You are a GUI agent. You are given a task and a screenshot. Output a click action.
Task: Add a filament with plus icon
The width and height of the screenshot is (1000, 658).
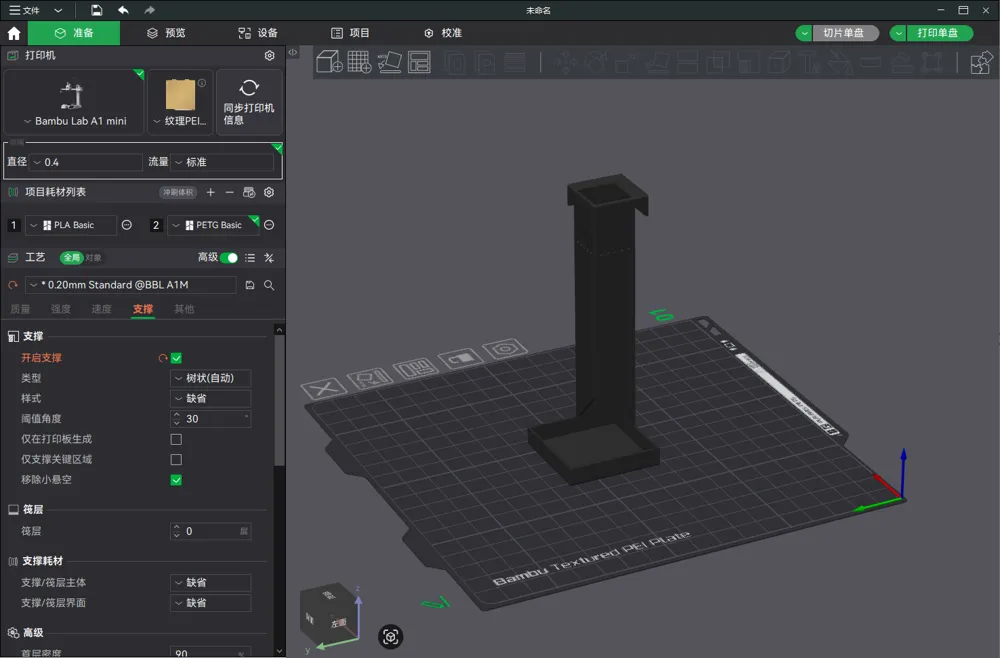[x=210, y=192]
